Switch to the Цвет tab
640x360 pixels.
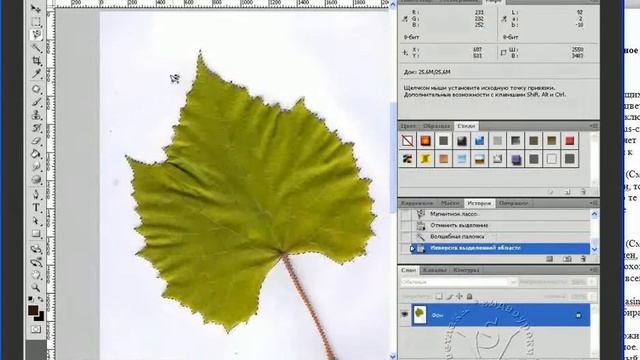click(x=408, y=126)
